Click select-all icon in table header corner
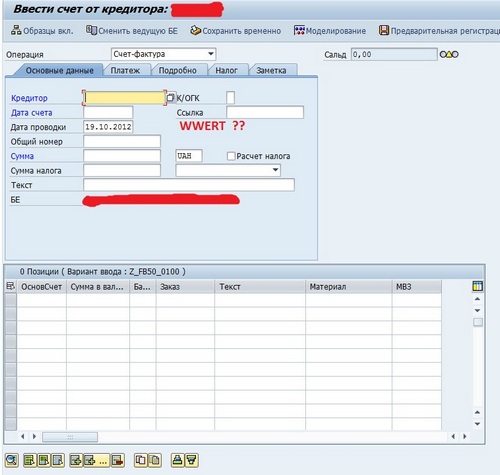Image resolution: width=500 pixels, height=475 pixels. (x=10, y=286)
